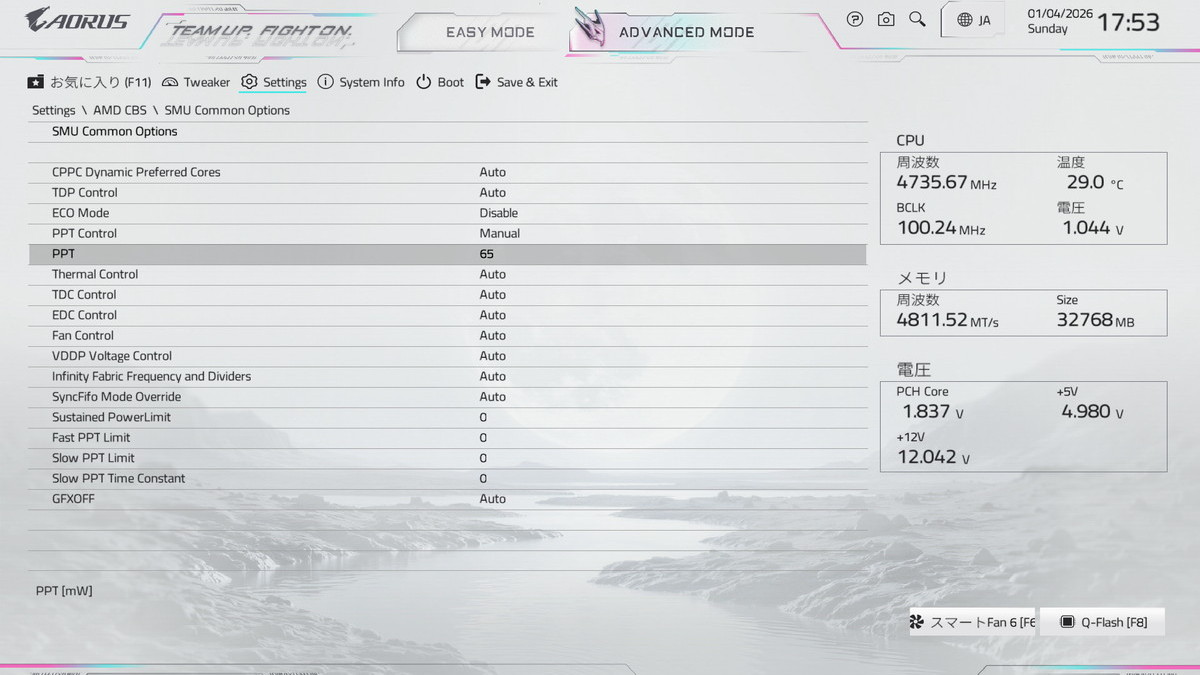Open the PPT Control Manual dropdown

(499, 233)
